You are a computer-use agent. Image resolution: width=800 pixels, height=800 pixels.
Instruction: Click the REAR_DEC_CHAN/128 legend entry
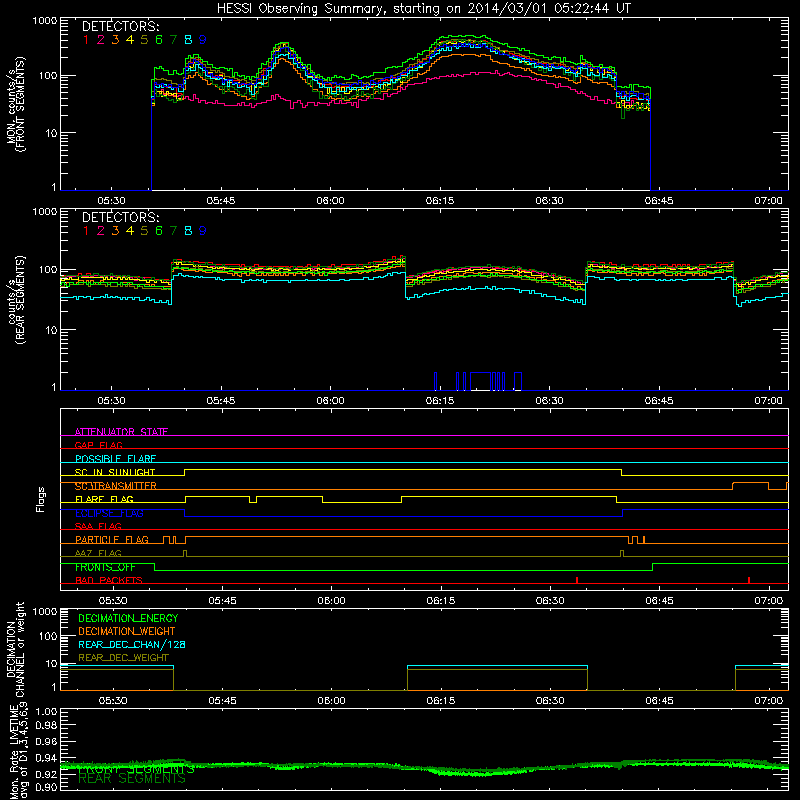coord(132,644)
